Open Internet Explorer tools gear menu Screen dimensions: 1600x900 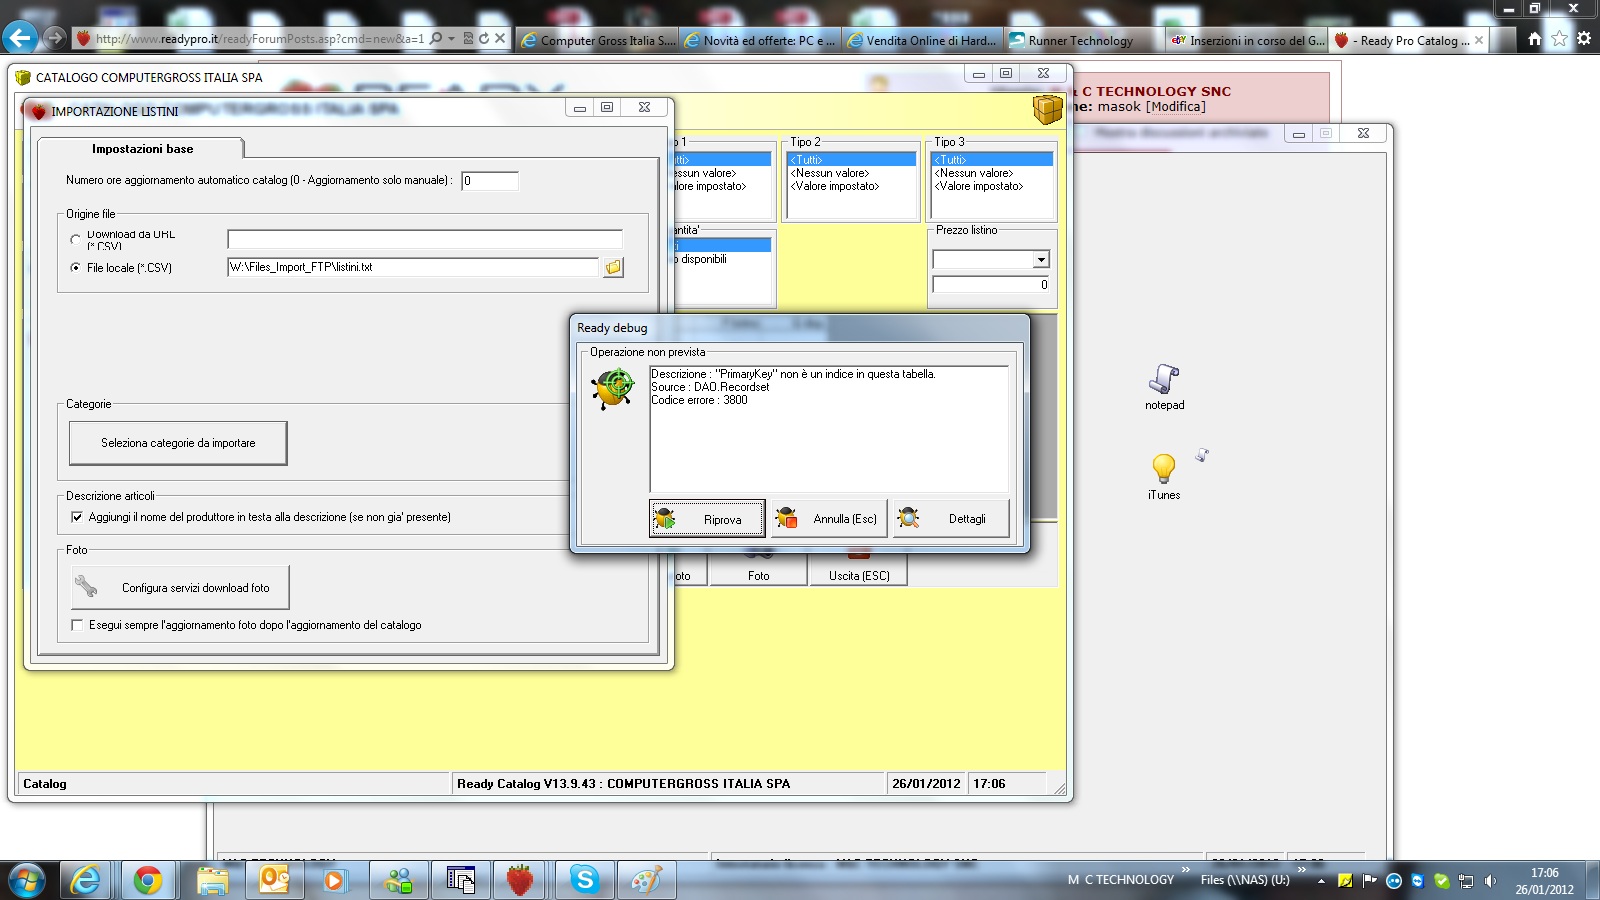[x=1584, y=39]
